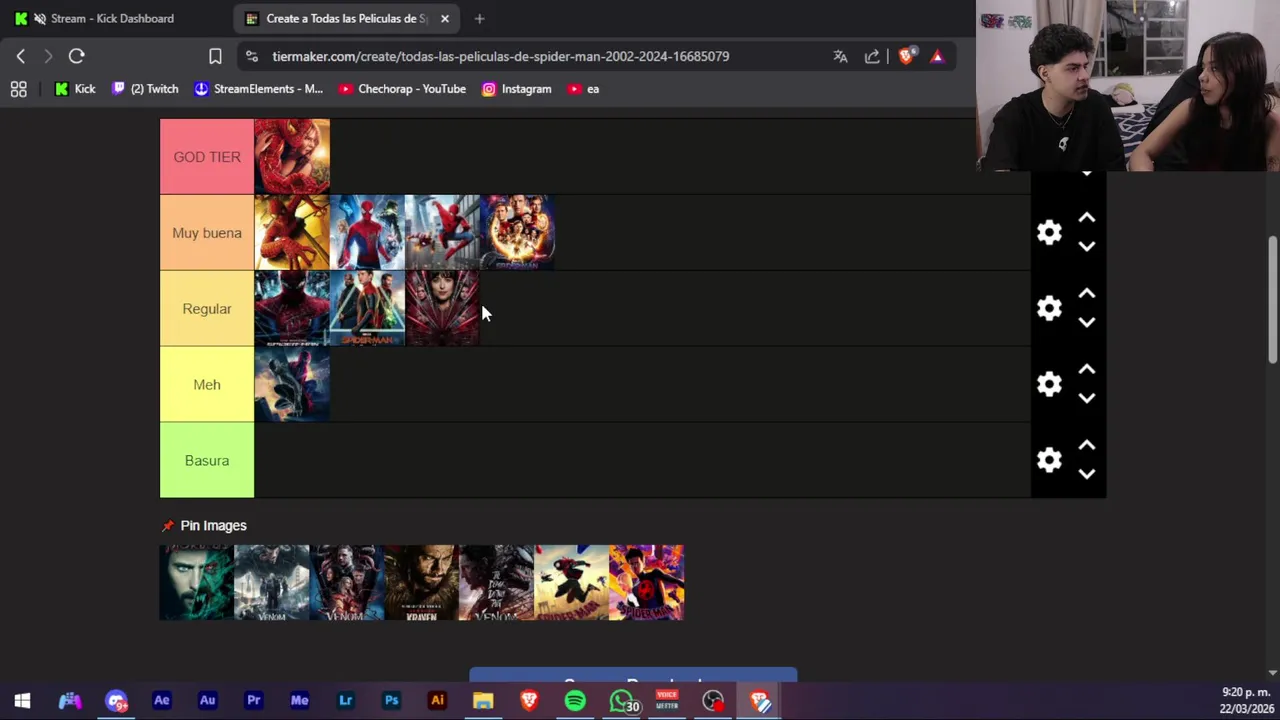Open WhatsApp from the taskbar
The width and height of the screenshot is (1280, 720).
(x=623, y=701)
